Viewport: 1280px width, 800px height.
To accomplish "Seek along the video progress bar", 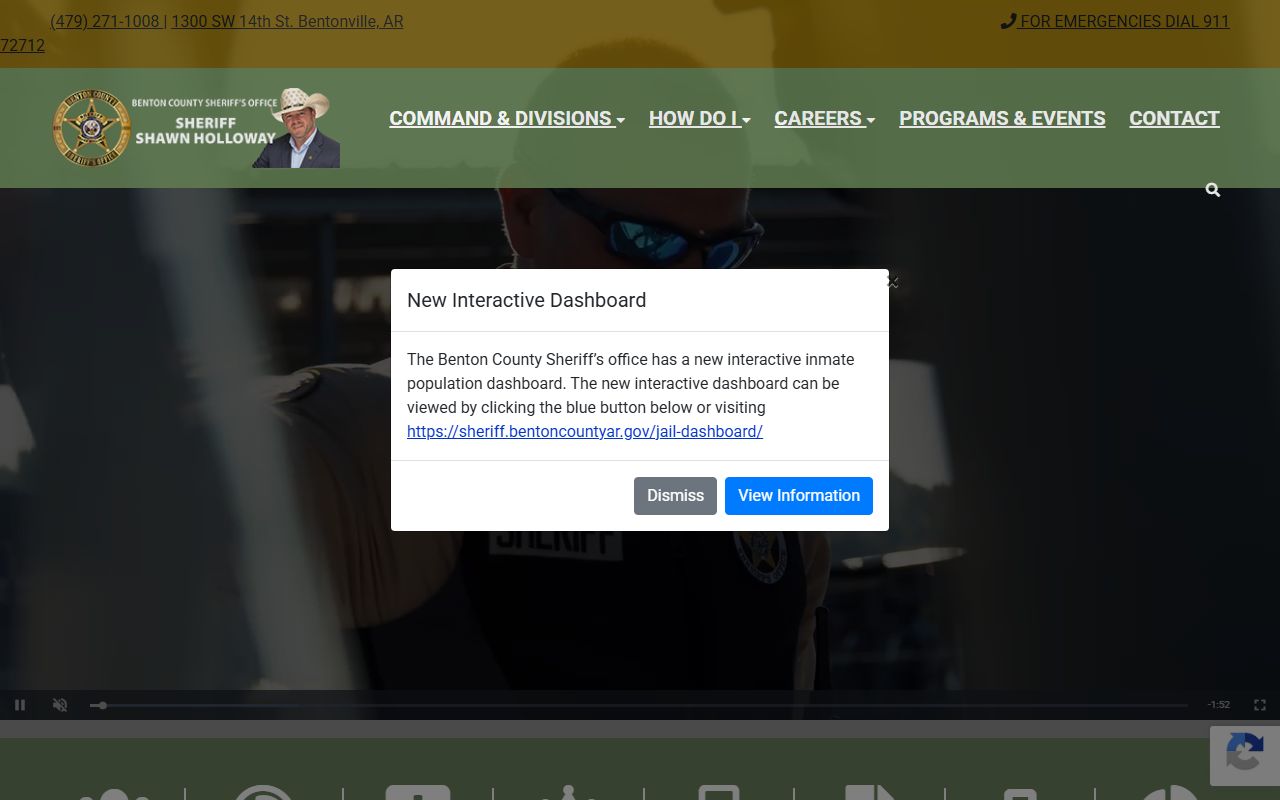I will (640, 705).
